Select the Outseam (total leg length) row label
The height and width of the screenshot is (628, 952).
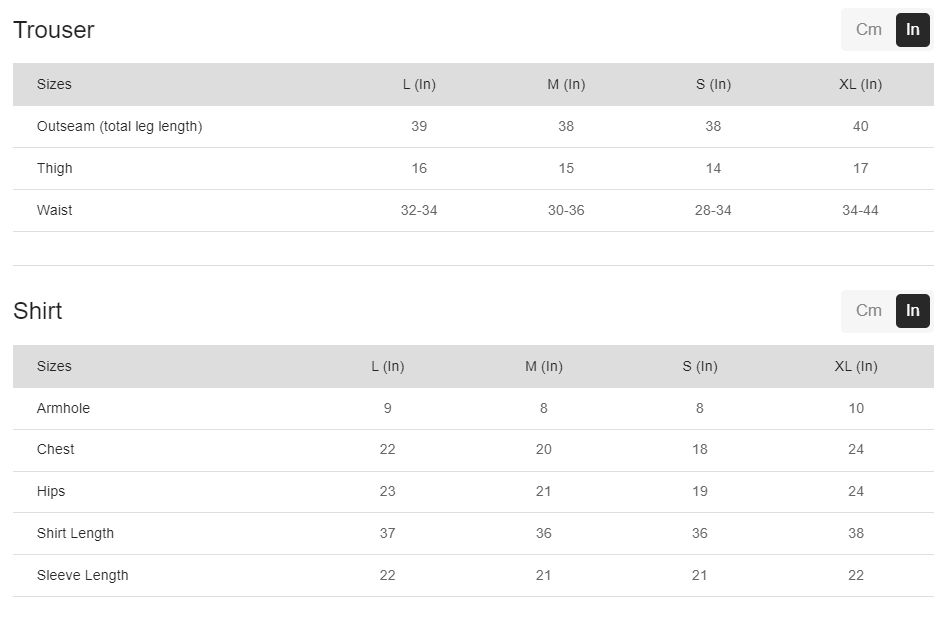(x=119, y=127)
